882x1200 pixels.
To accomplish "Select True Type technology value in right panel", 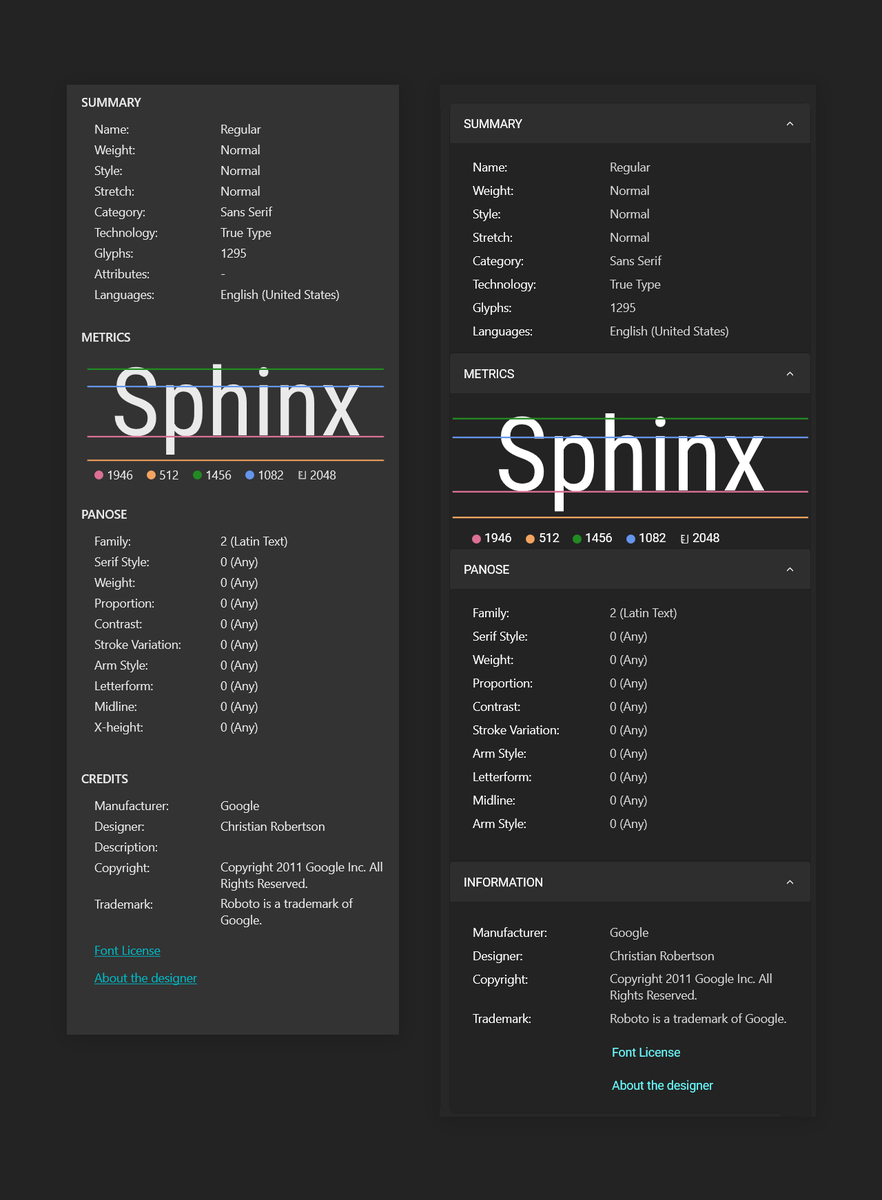I will coord(635,285).
